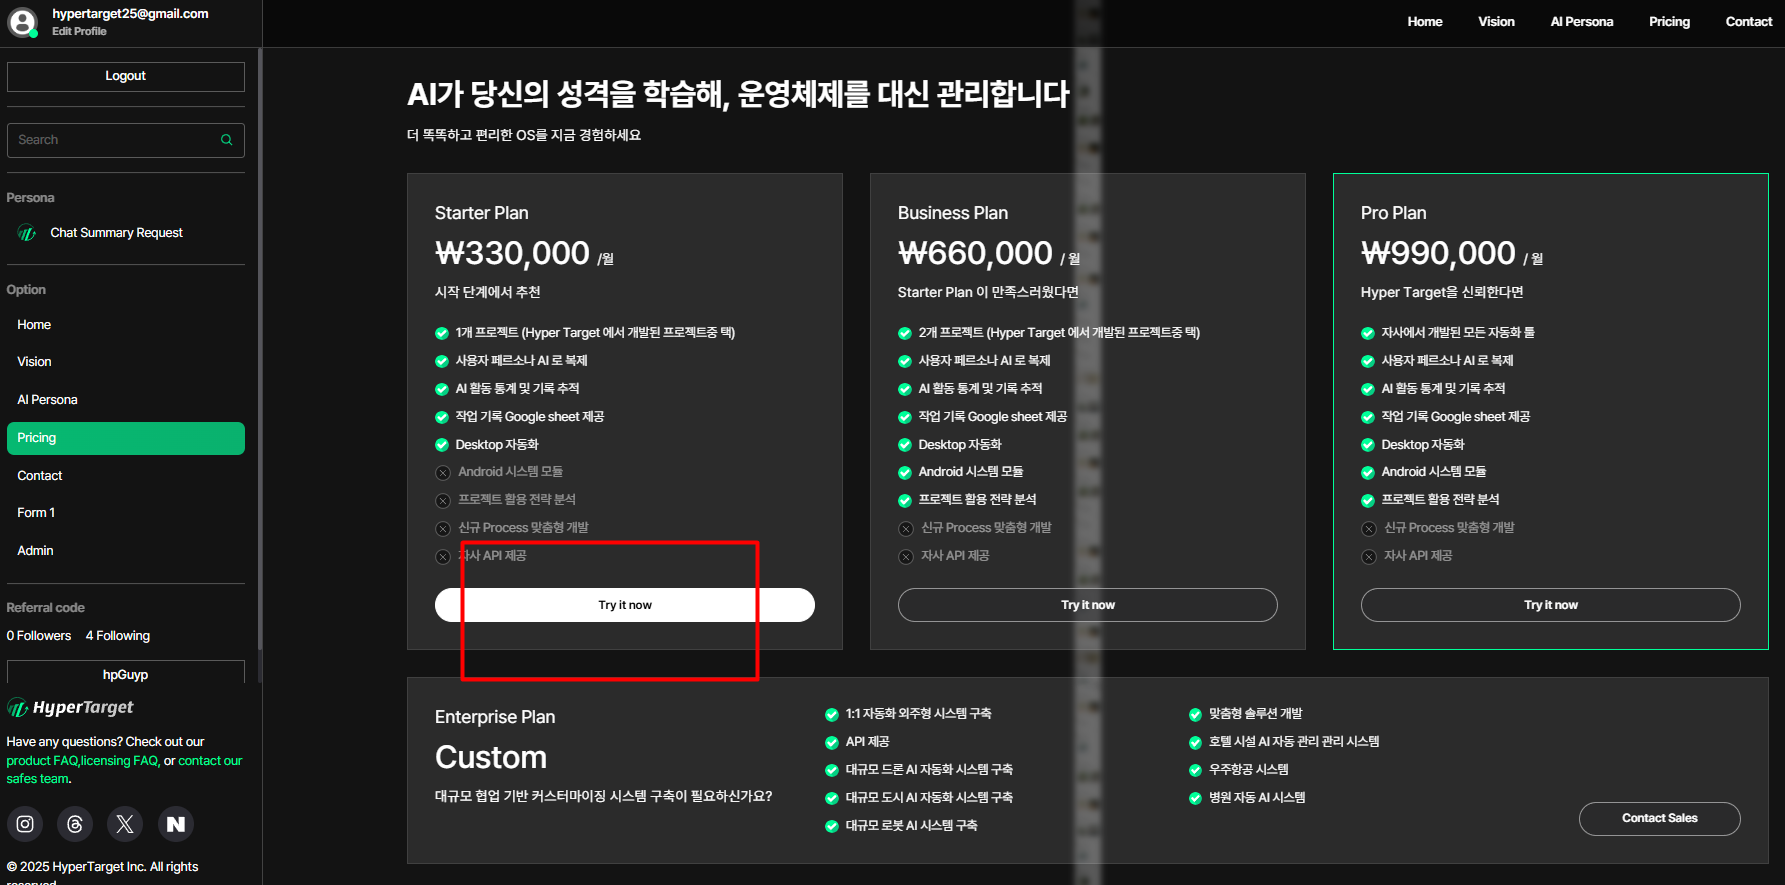Click Enterprise 병원 자동 AI 시스템 check icon

tap(1195, 799)
